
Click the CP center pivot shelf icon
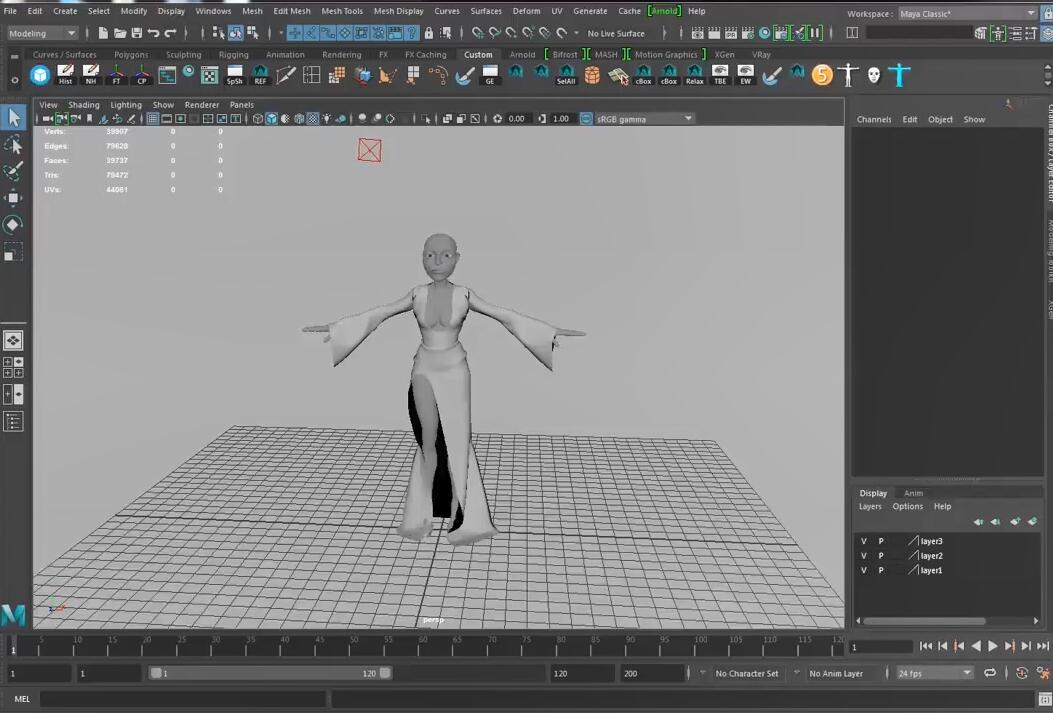pyautogui.click(x=142, y=75)
